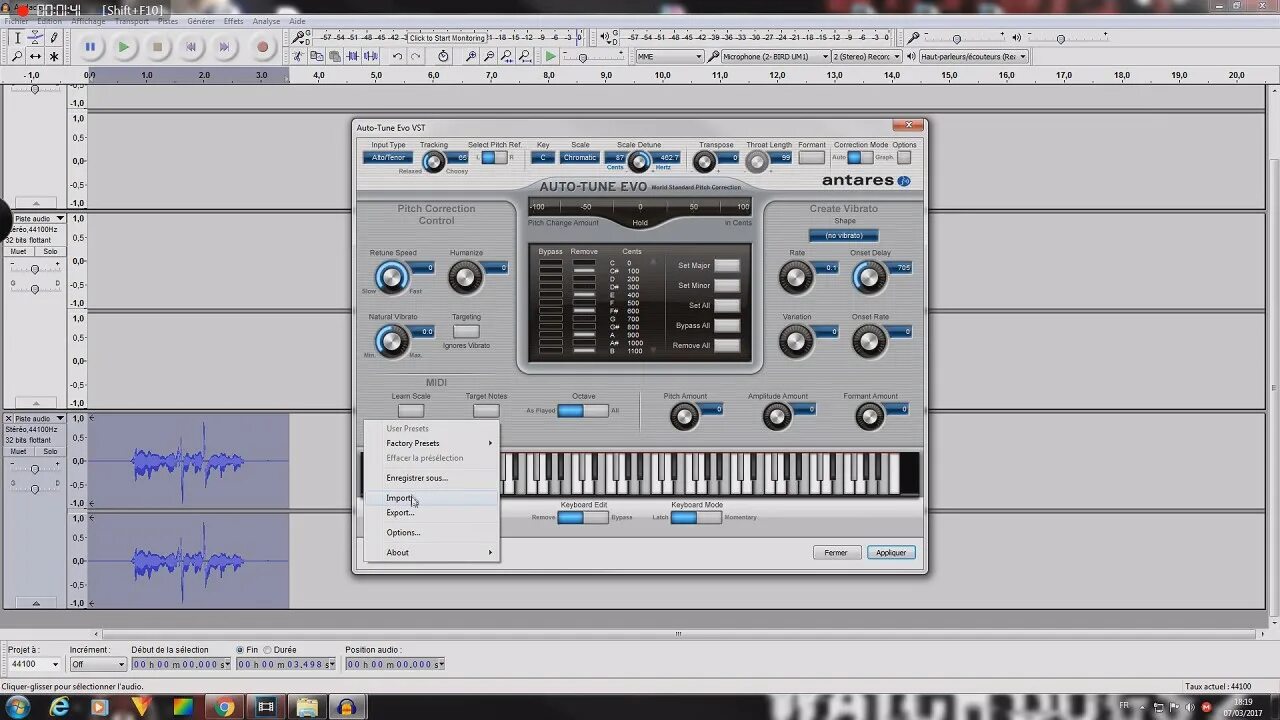Click the Copy icon in the edit toolbar
The height and width of the screenshot is (720, 1280).
click(x=318, y=57)
